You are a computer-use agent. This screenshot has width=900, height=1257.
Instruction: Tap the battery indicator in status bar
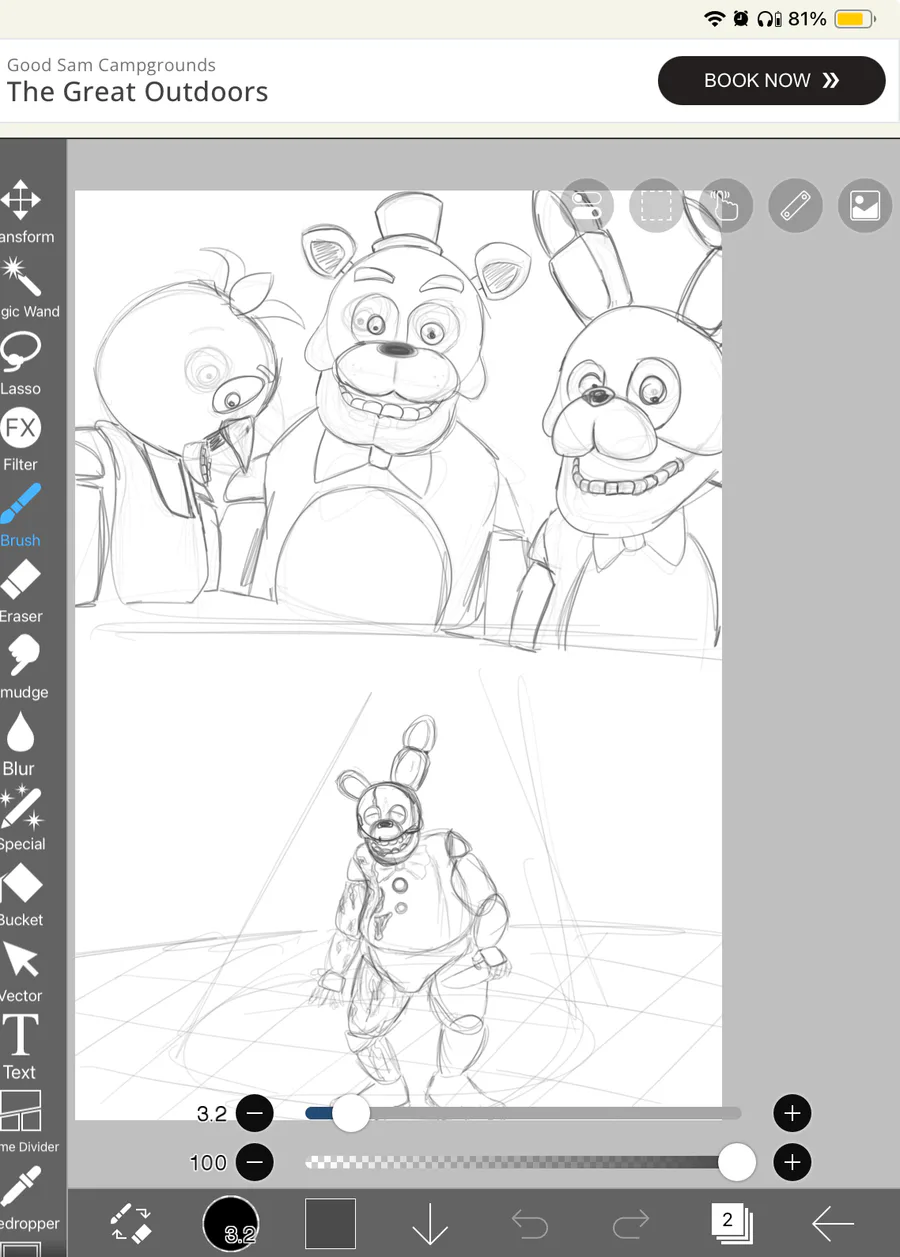(x=855, y=19)
